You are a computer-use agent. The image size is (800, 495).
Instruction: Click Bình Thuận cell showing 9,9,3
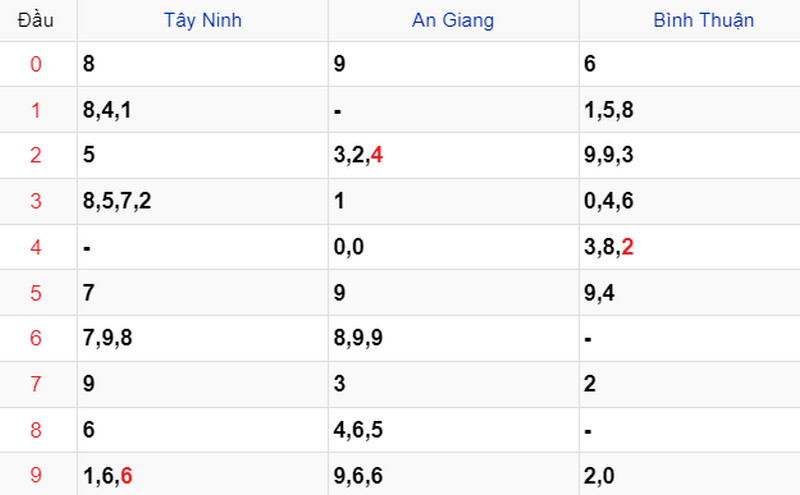[608, 155]
